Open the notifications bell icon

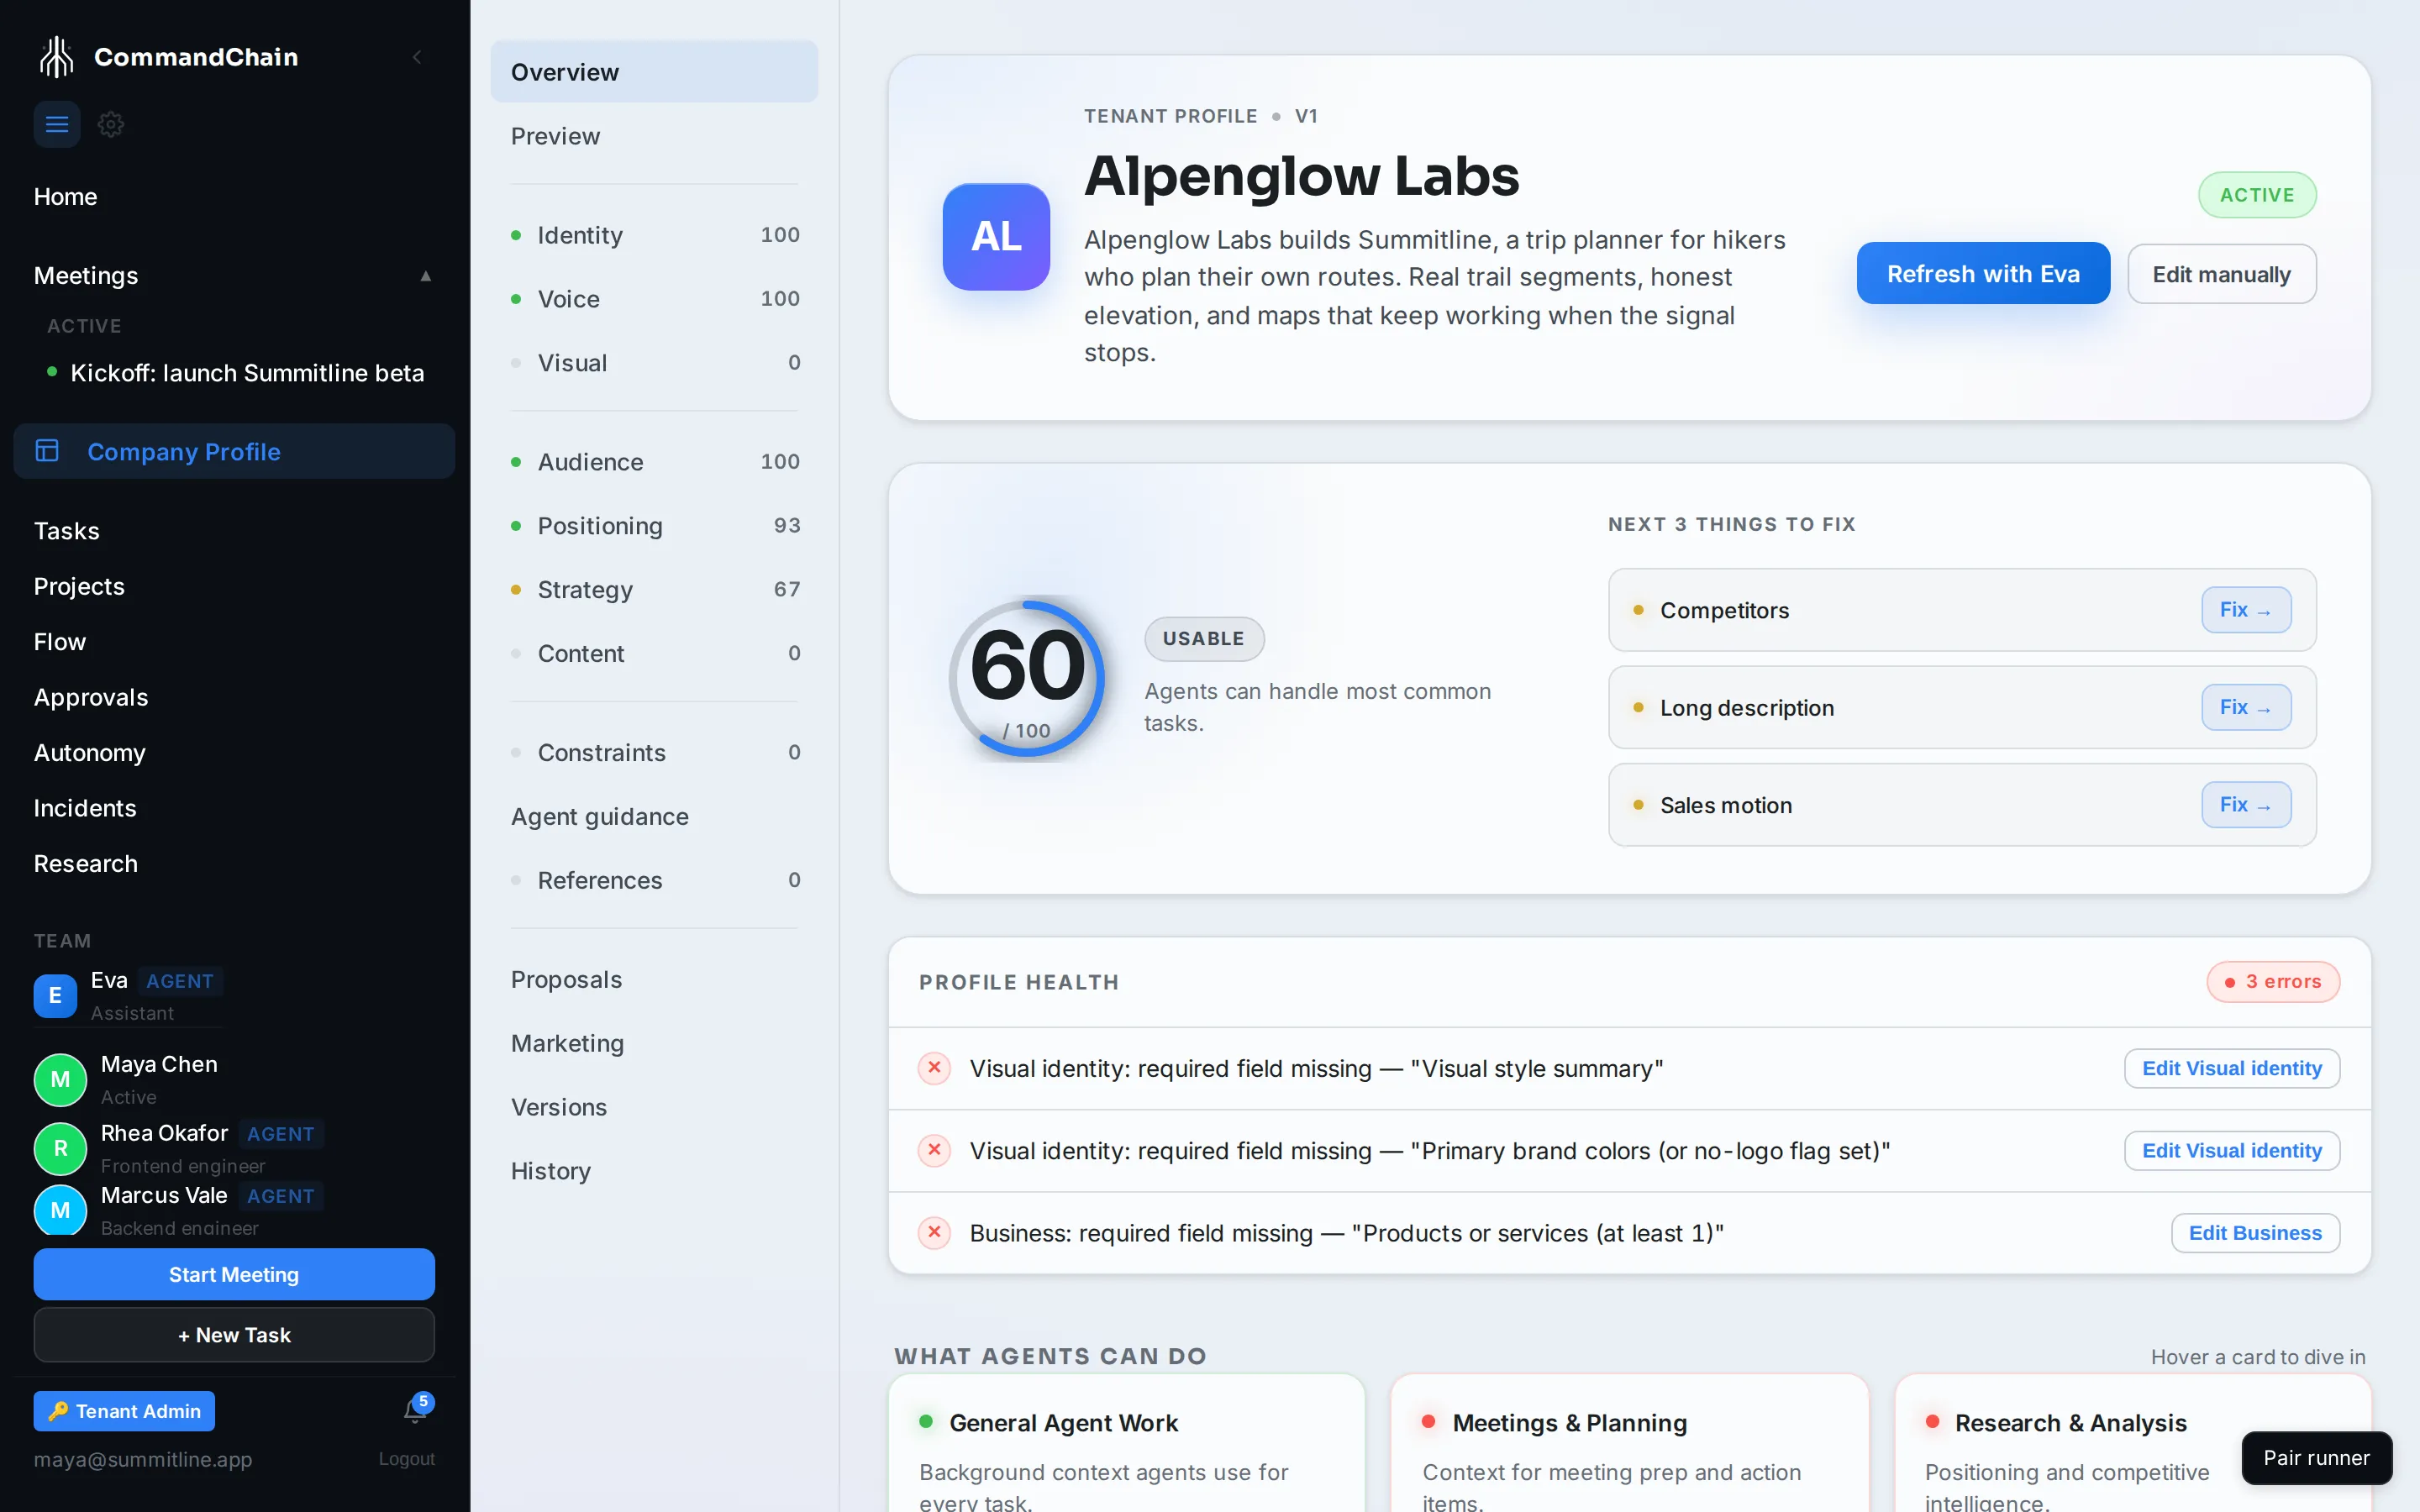click(x=415, y=1410)
